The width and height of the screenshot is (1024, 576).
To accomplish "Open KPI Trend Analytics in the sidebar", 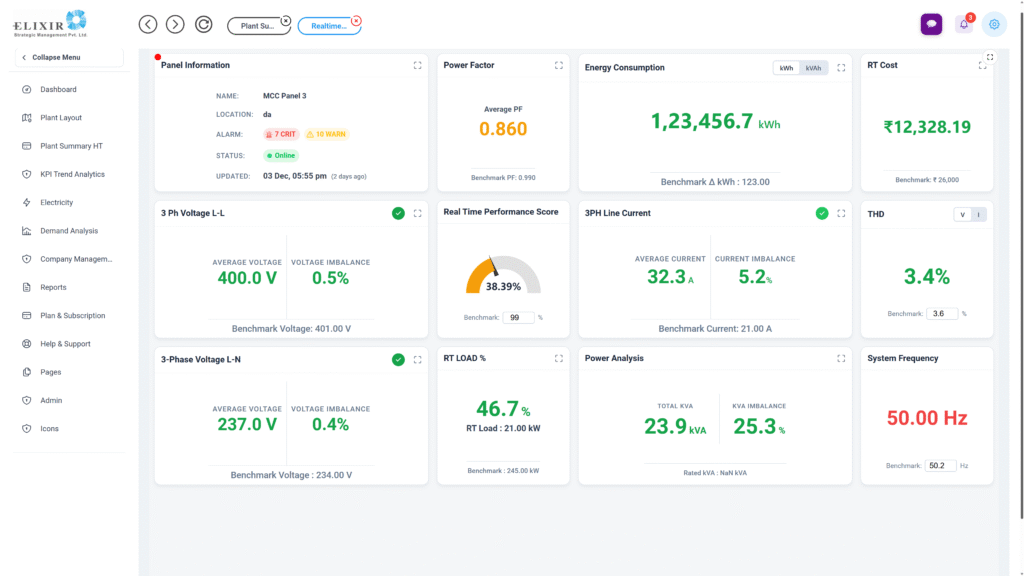I will click(72, 174).
